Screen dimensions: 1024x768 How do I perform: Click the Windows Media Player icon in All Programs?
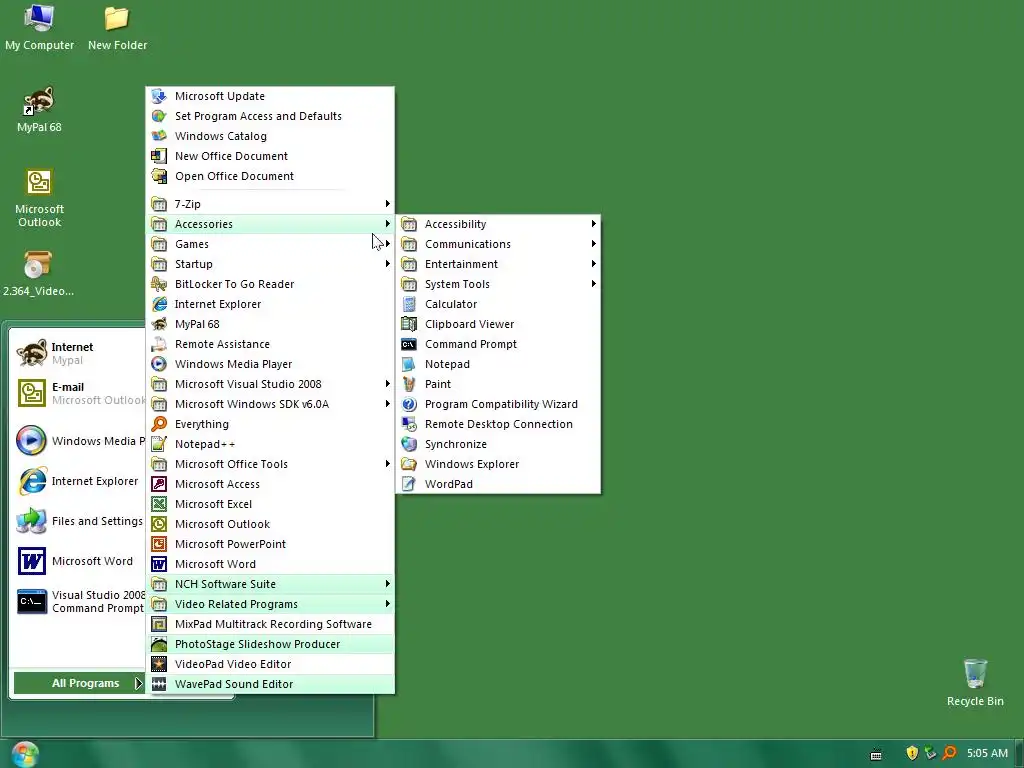[x=159, y=364]
